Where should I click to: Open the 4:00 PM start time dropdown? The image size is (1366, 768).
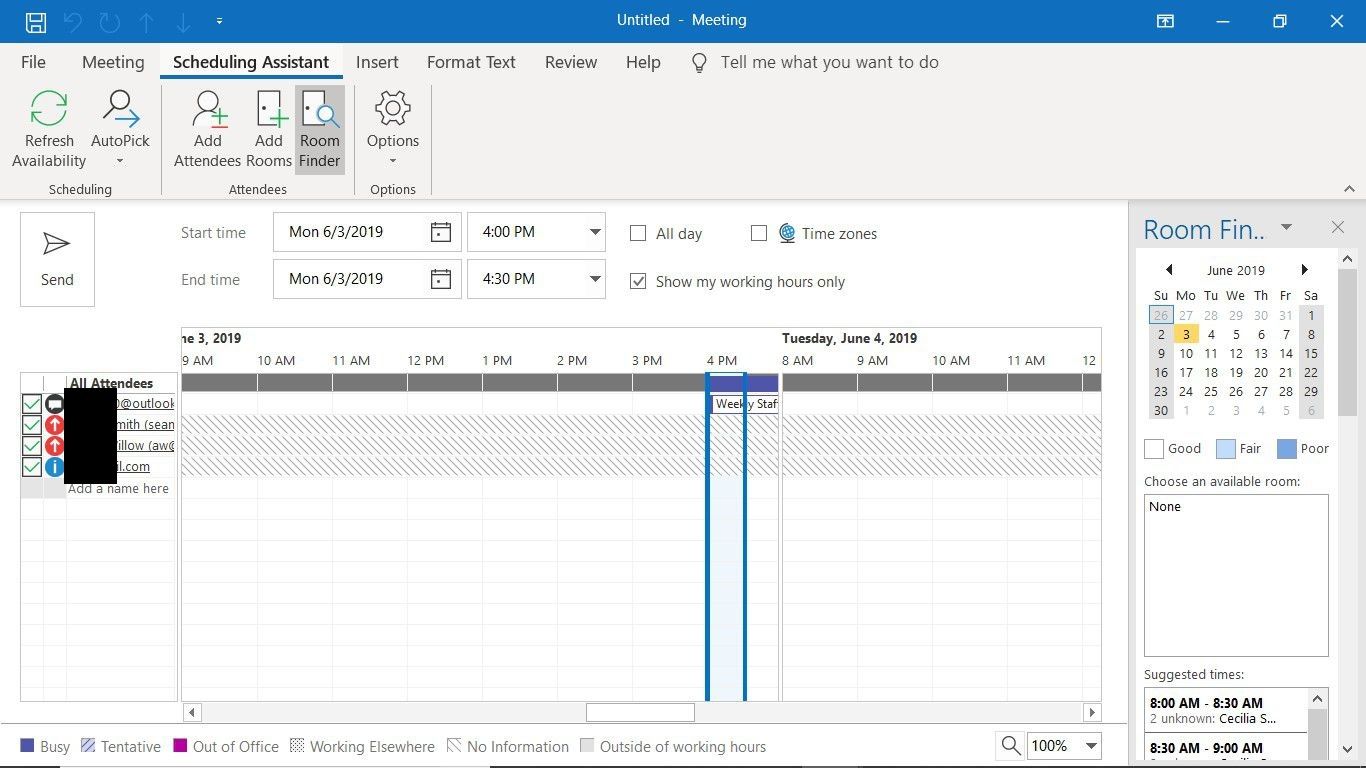595,232
